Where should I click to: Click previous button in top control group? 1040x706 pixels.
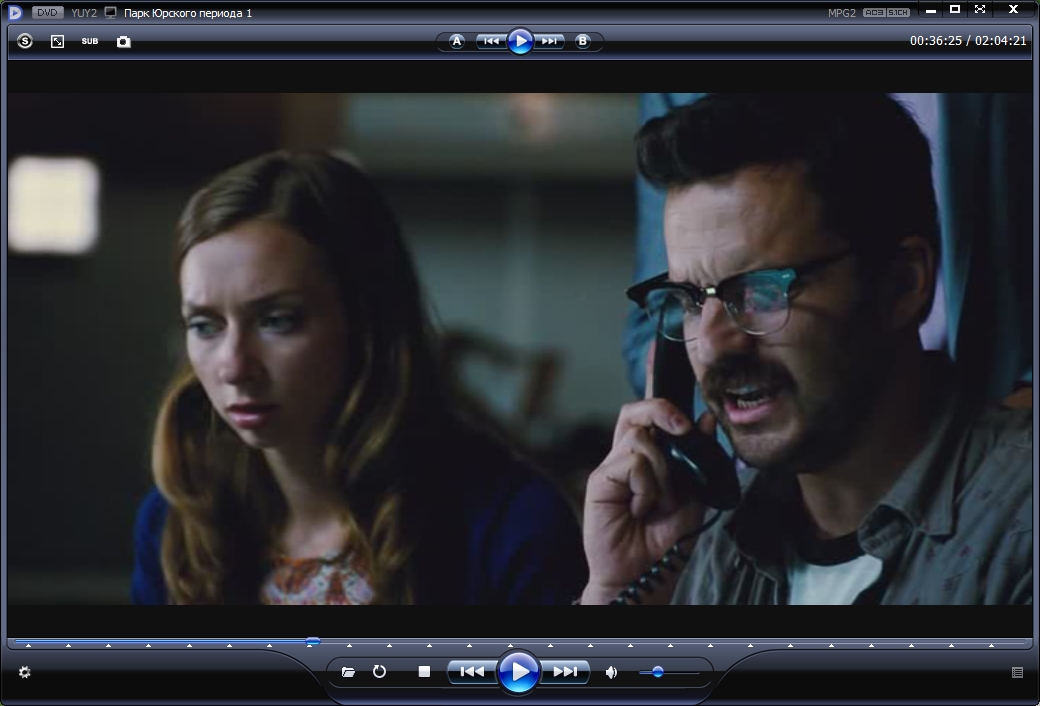click(x=491, y=41)
